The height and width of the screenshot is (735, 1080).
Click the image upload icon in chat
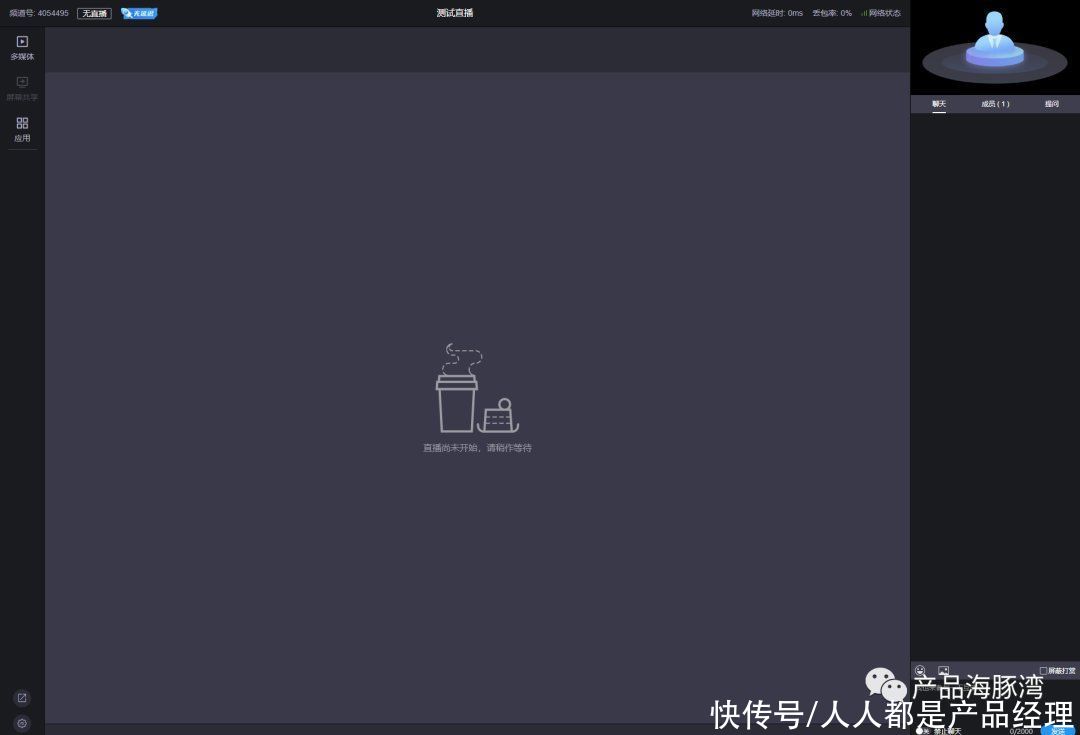click(x=943, y=671)
